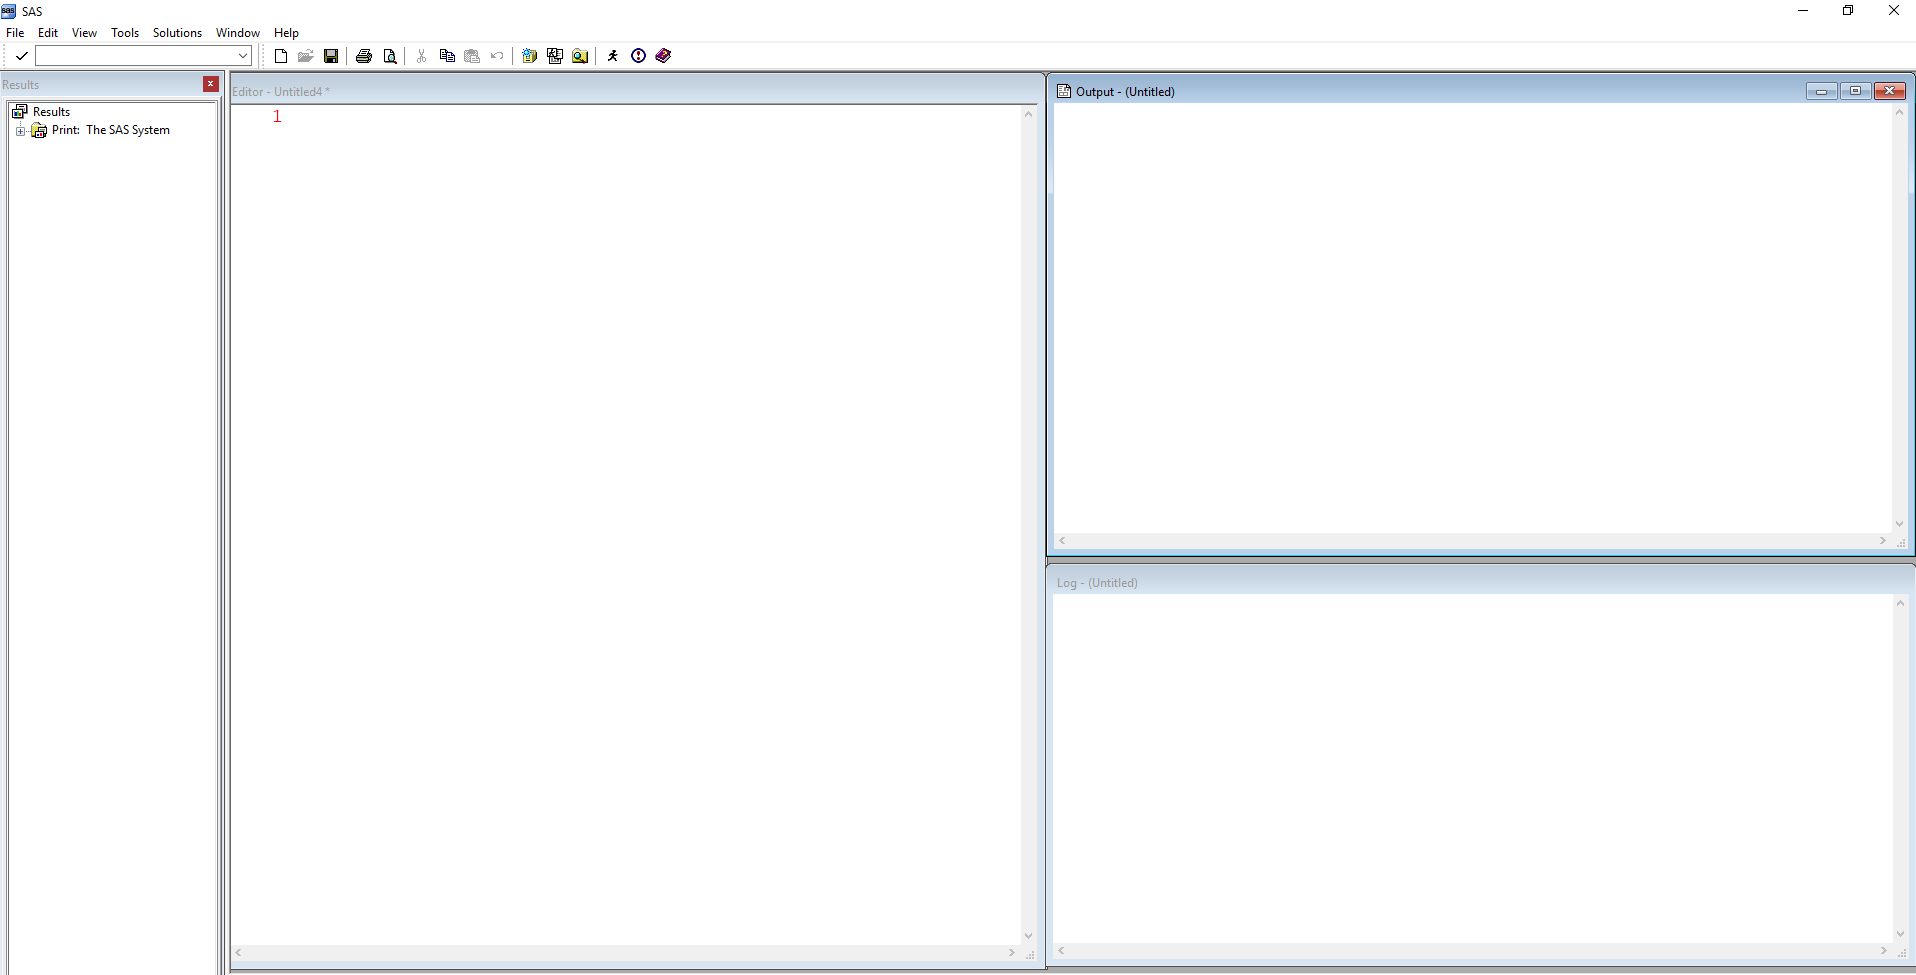Save the current editor file using the diskette icon
1916x975 pixels.
point(331,56)
